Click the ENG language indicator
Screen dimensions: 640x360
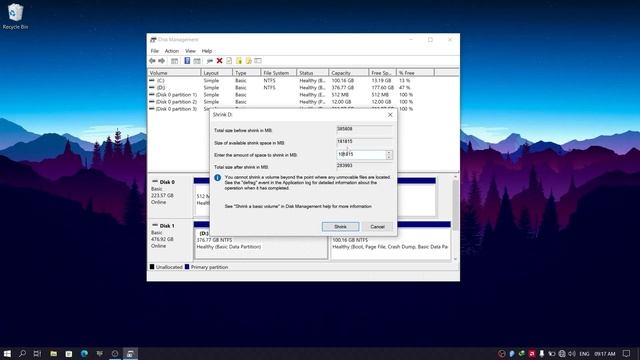pyautogui.click(x=584, y=354)
